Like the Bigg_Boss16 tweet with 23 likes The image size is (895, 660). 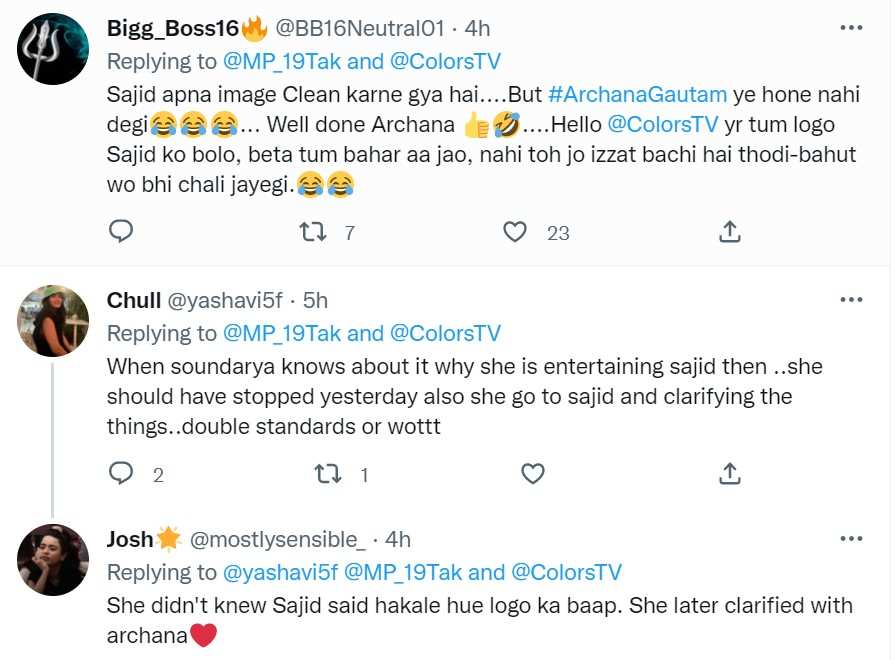click(x=515, y=232)
